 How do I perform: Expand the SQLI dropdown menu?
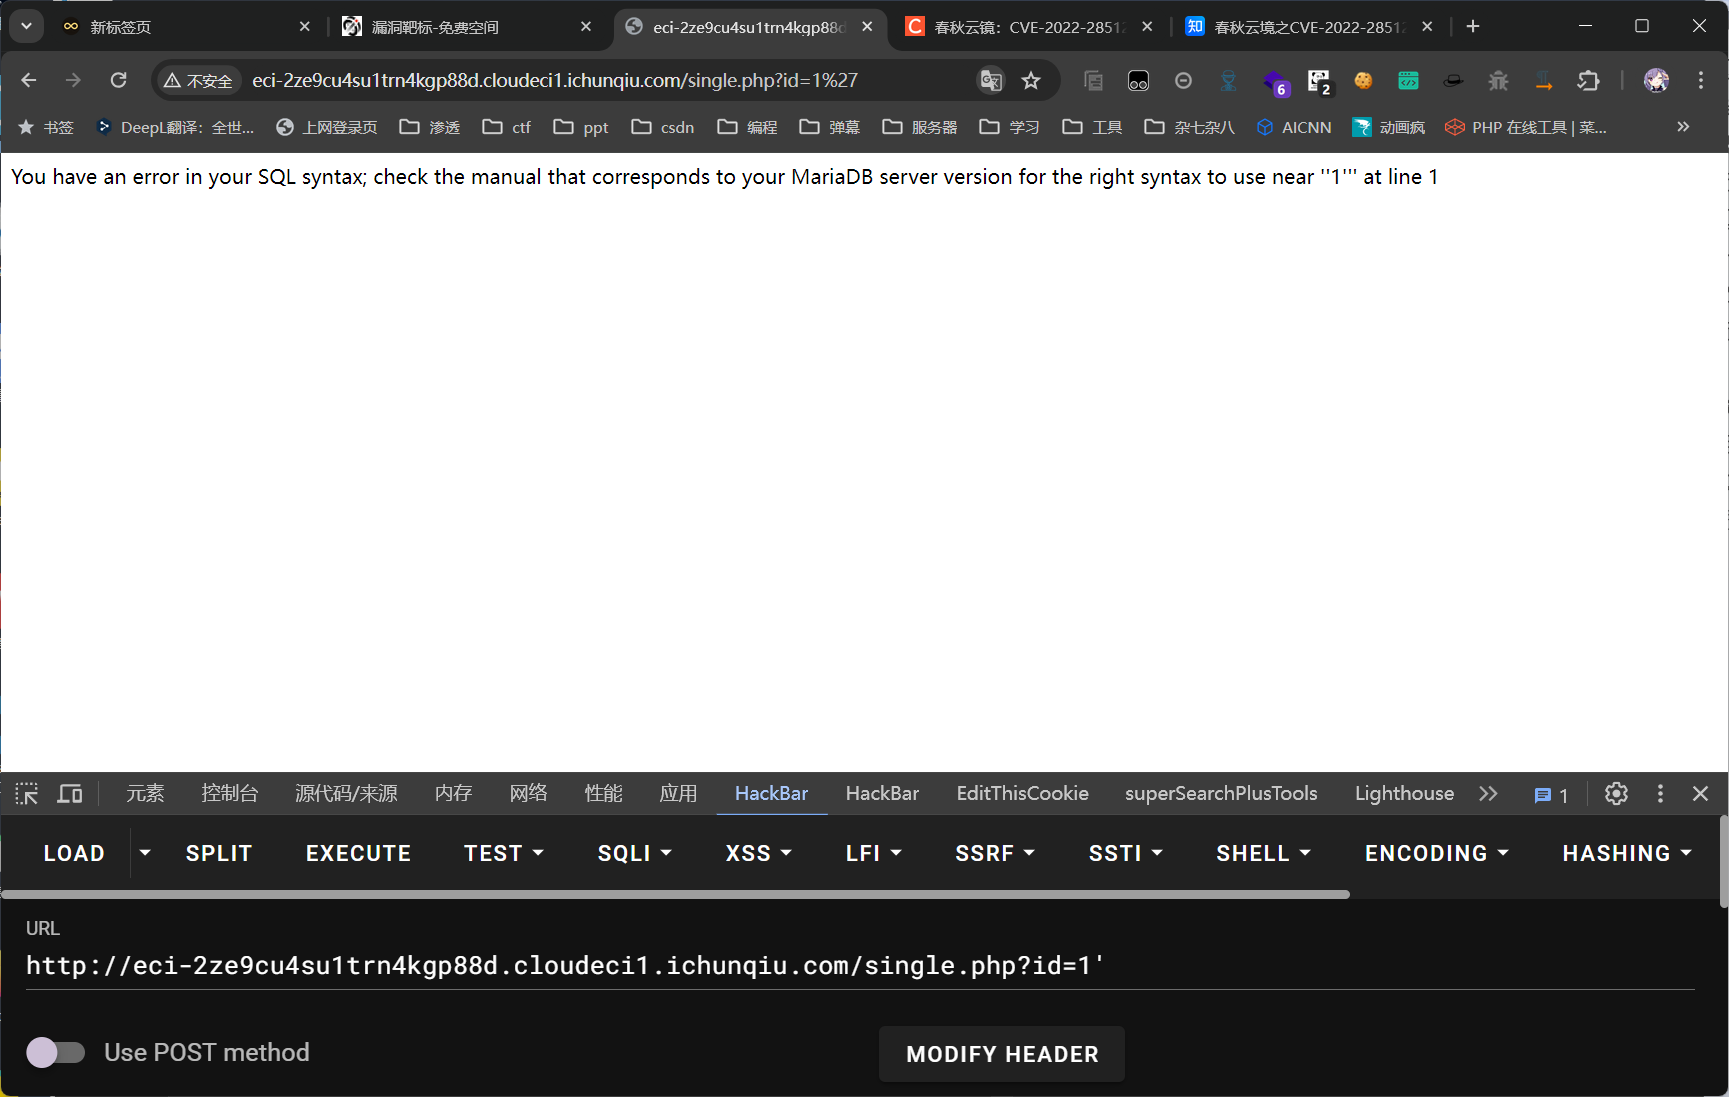pyautogui.click(x=634, y=853)
